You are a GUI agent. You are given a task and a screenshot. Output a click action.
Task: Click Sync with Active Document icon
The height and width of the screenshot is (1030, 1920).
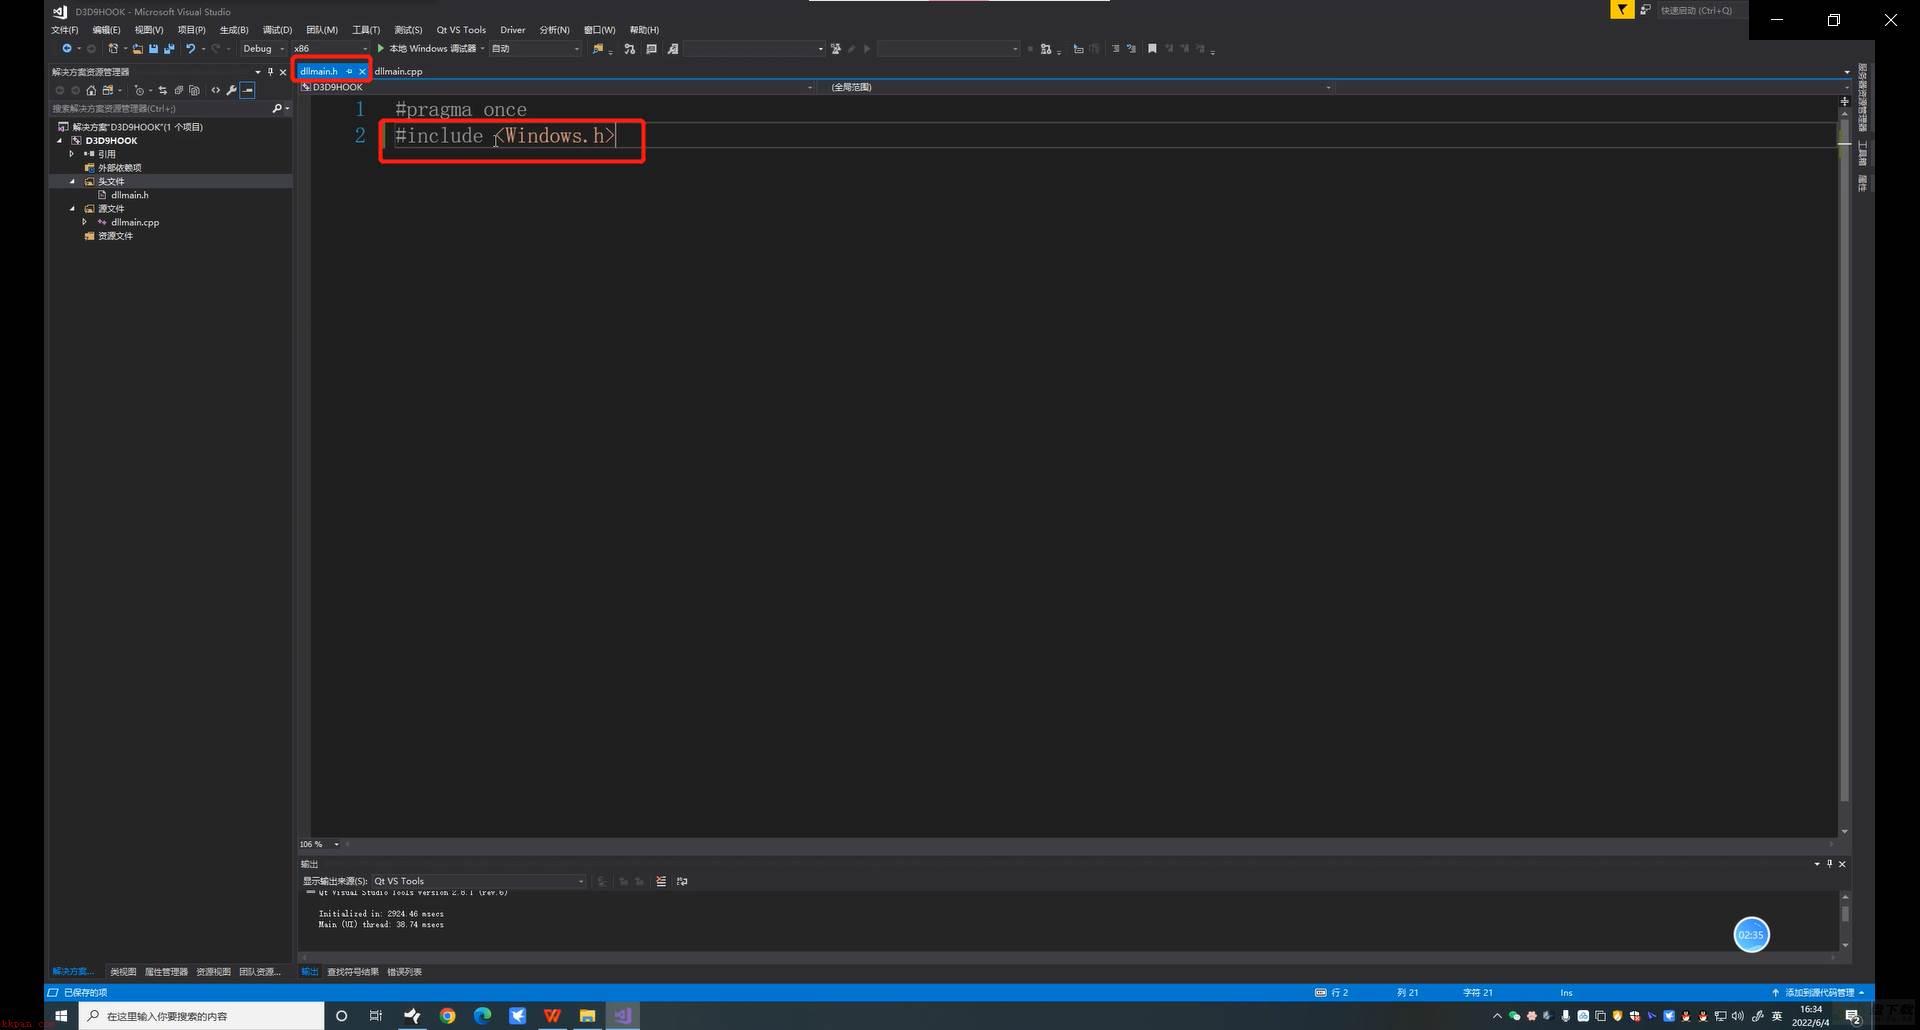click(x=163, y=90)
